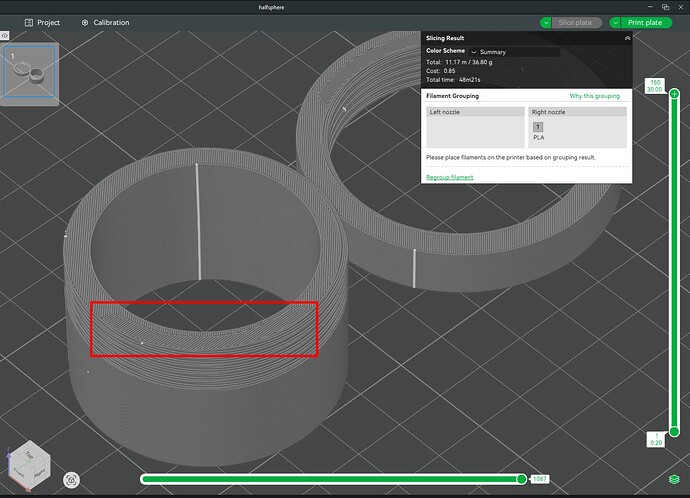690x498 pixels.
Task: Click the horizontal move slider handle
Action: click(521, 479)
